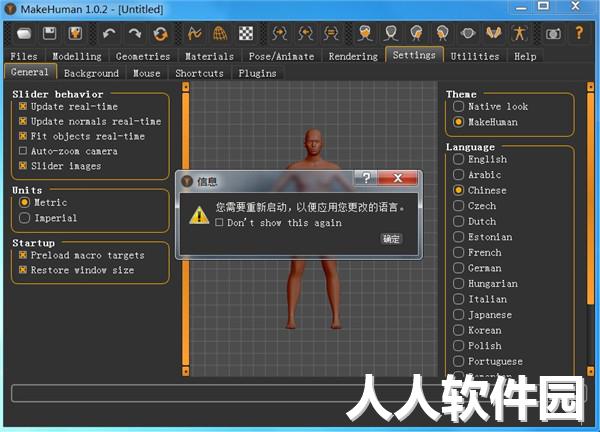The width and height of the screenshot is (600, 432).
Task: Select English language option
Action: click(458, 159)
